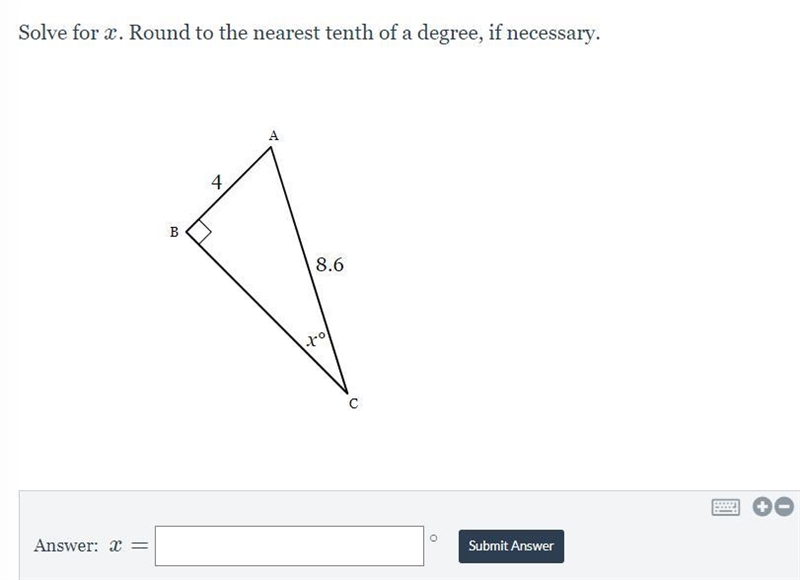Click the unlabeled side BC of the triangle
This screenshot has width=800, height=580.
267,313
